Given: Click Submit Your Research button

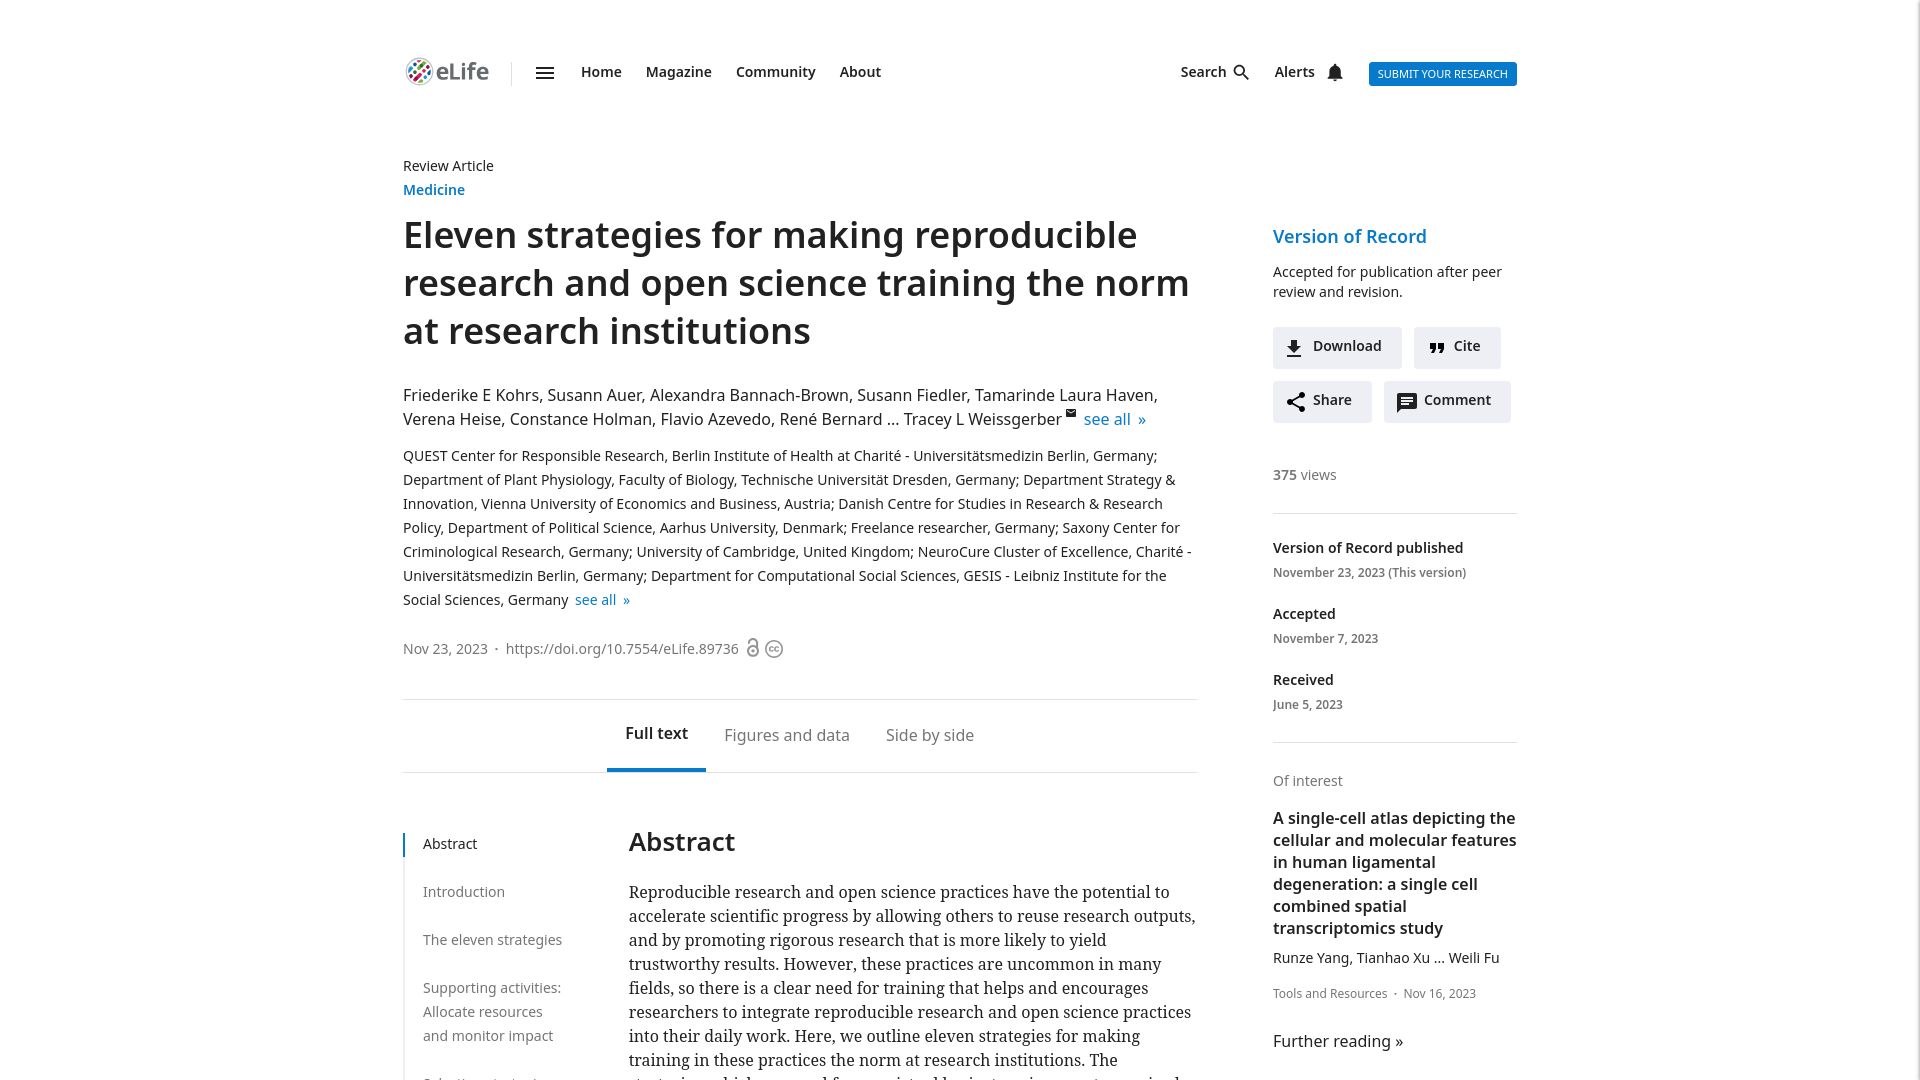Looking at the screenshot, I should (x=1442, y=74).
